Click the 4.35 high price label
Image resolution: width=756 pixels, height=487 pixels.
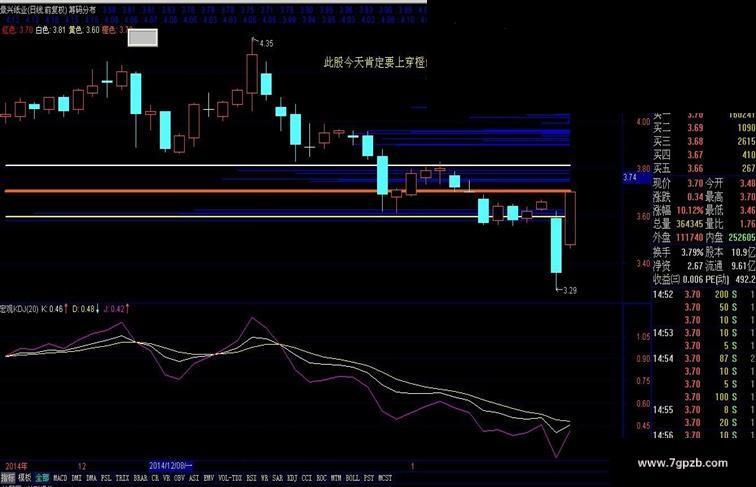(266, 43)
